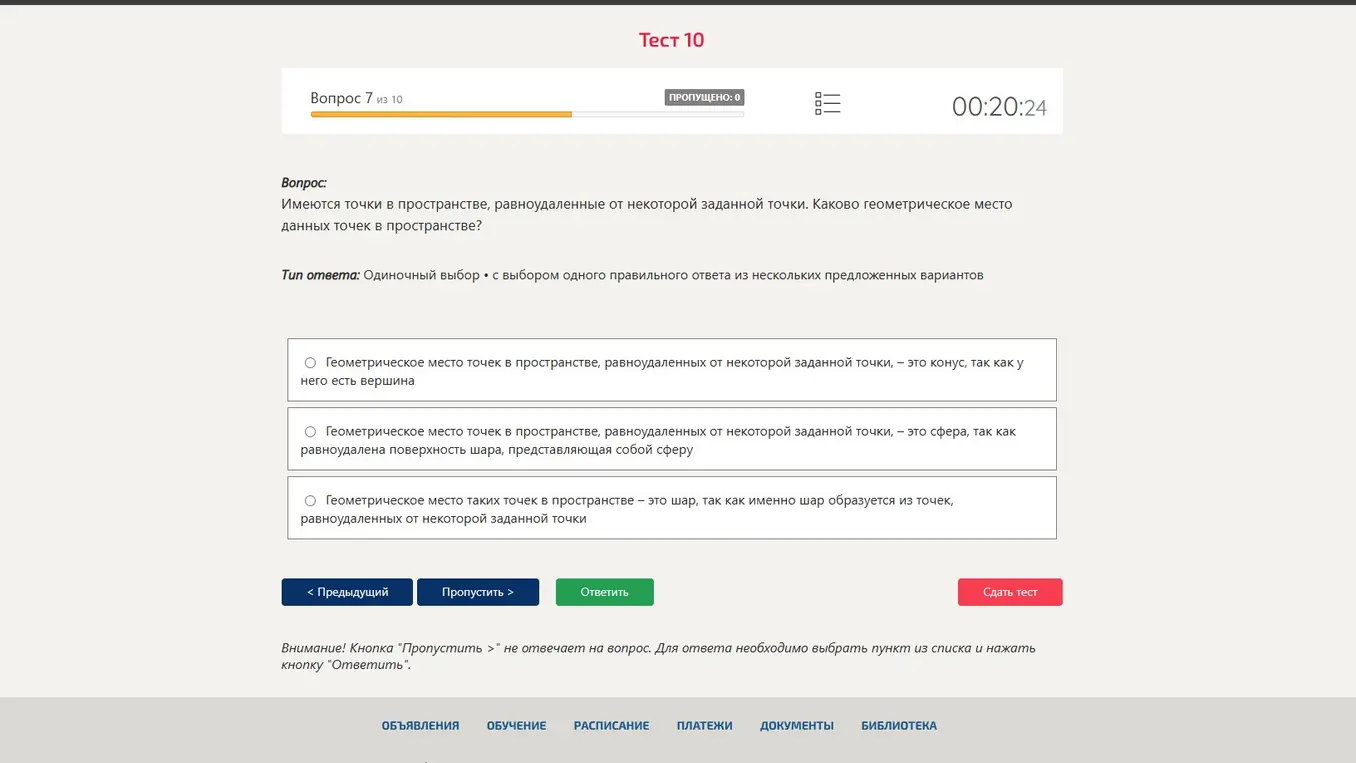
Task: Click the question text Имеются точки в пространстве
Action: coord(647,215)
